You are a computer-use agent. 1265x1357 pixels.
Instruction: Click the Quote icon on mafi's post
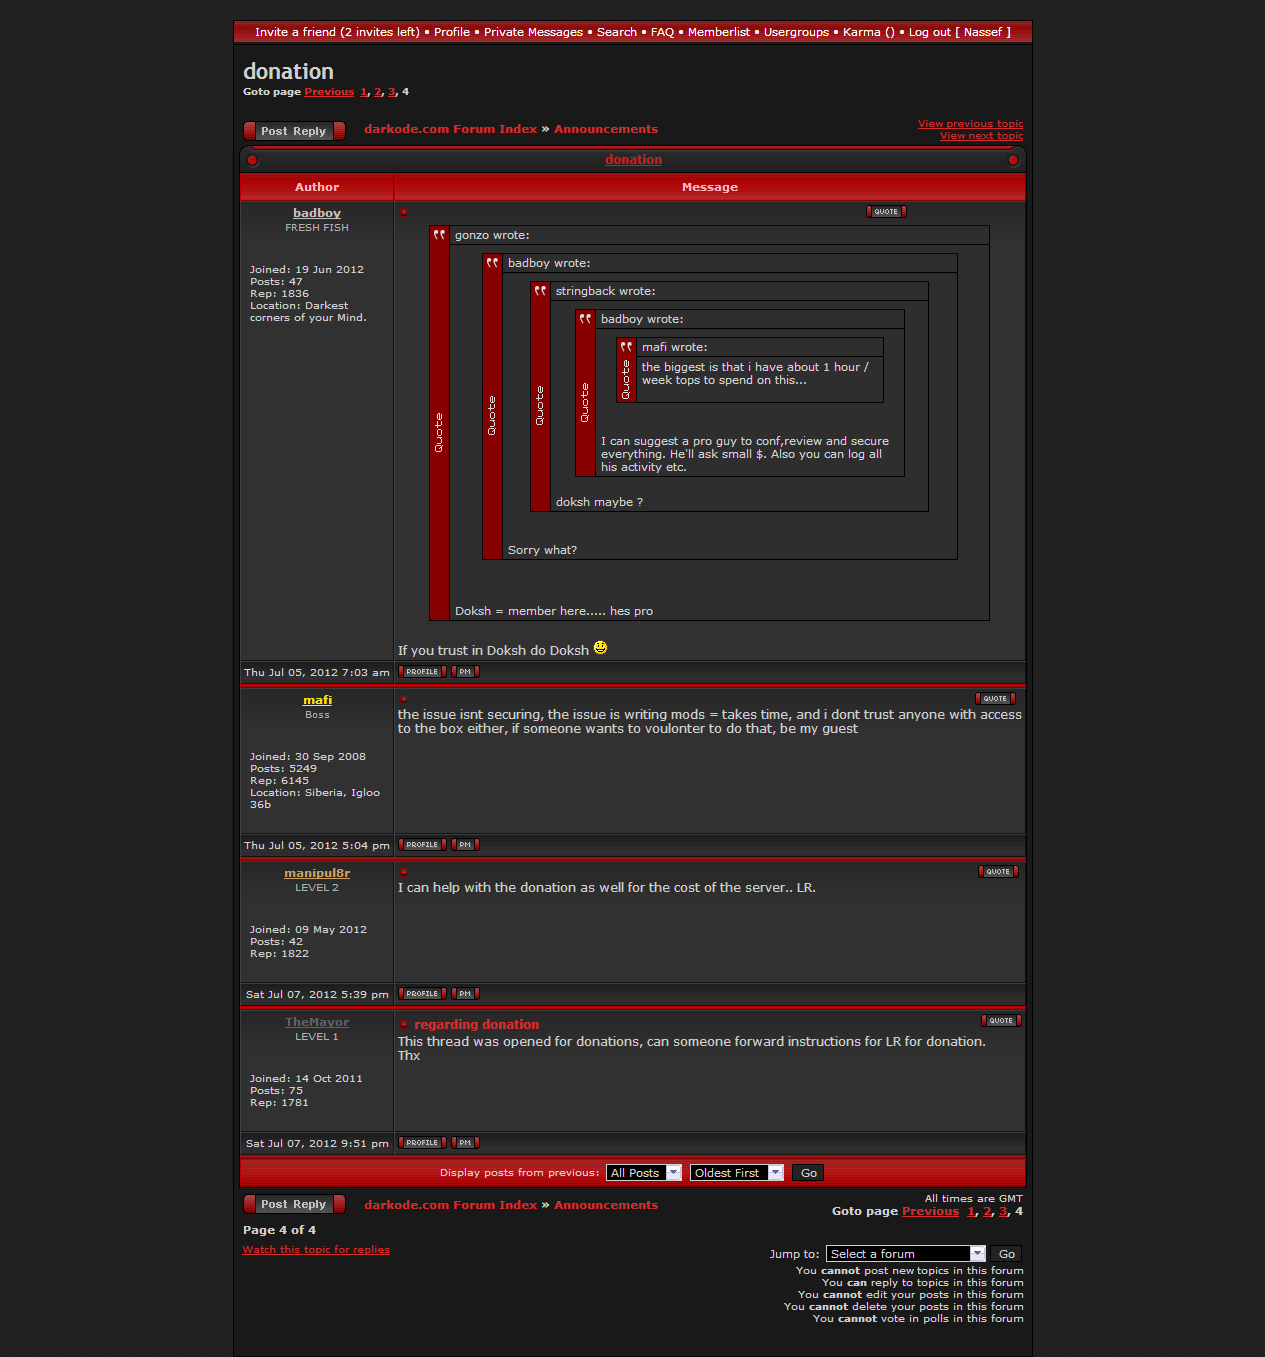coord(995,699)
